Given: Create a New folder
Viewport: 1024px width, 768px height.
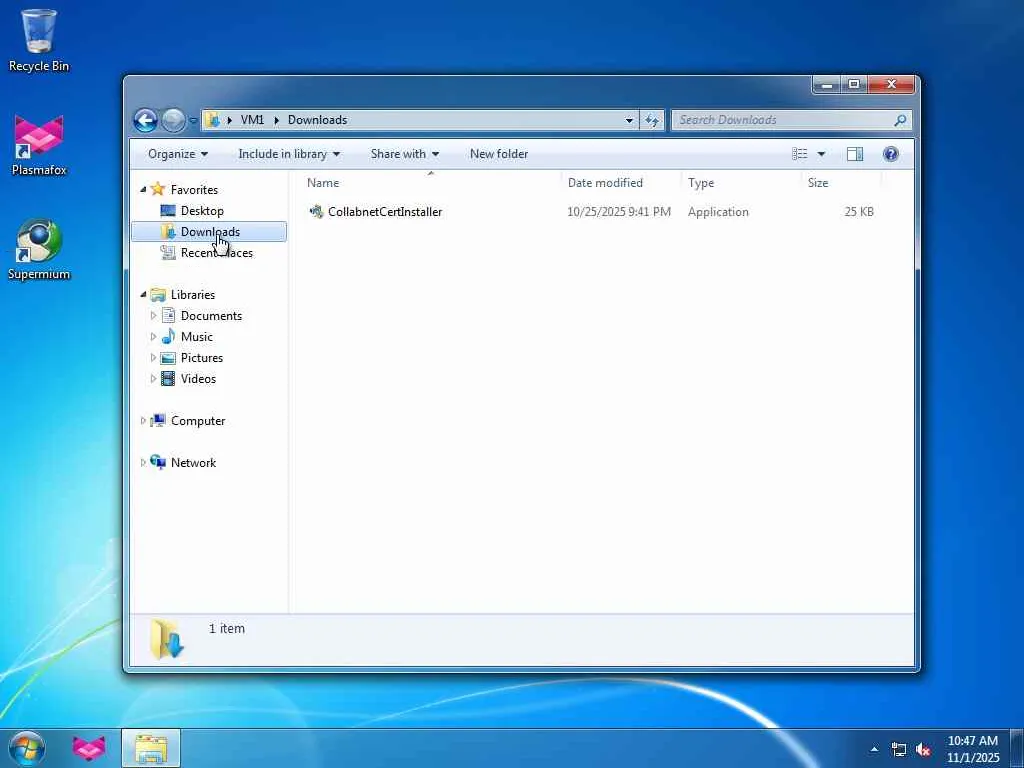Looking at the screenshot, I should click(499, 154).
